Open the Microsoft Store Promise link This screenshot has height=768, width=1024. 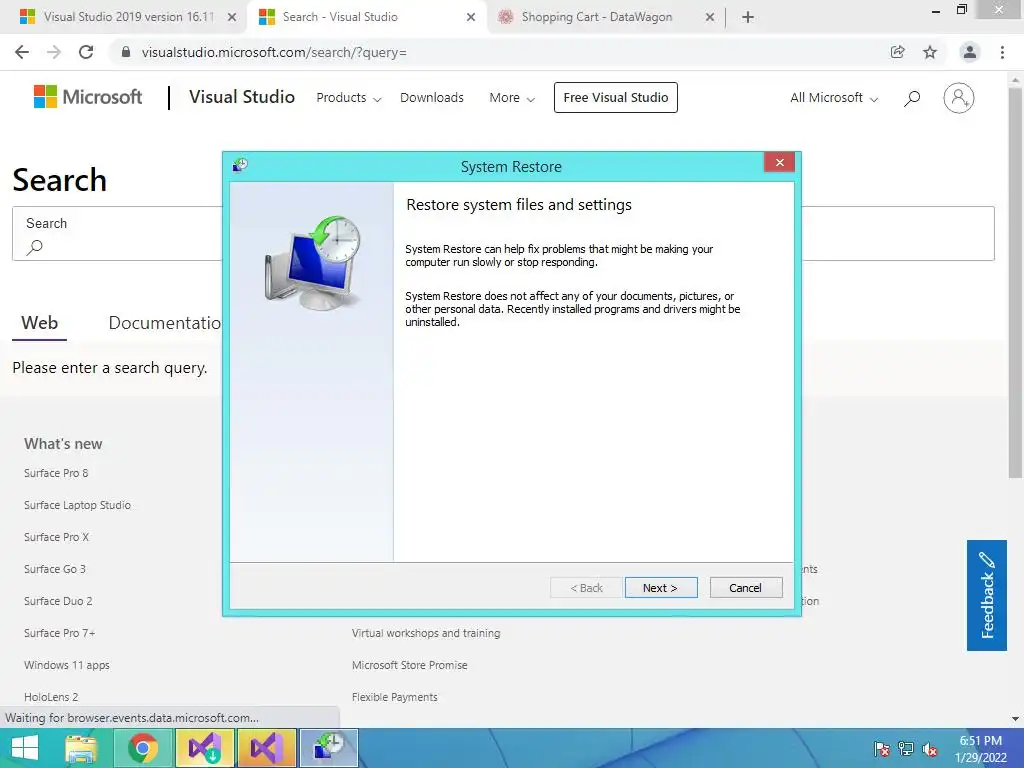tap(409, 665)
